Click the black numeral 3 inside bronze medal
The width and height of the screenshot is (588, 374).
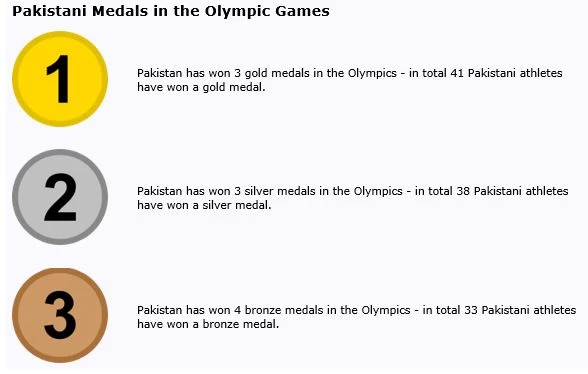pyautogui.click(x=60, y=315)
